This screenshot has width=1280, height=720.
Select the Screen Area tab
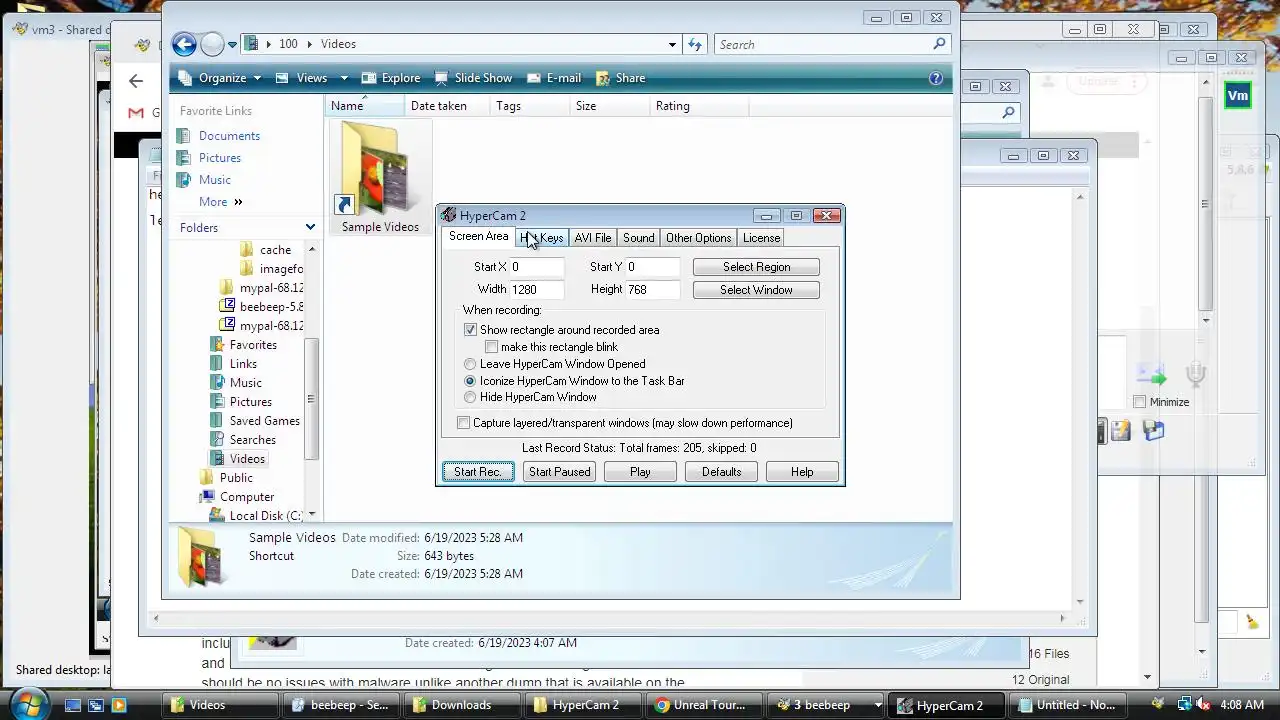478,236
